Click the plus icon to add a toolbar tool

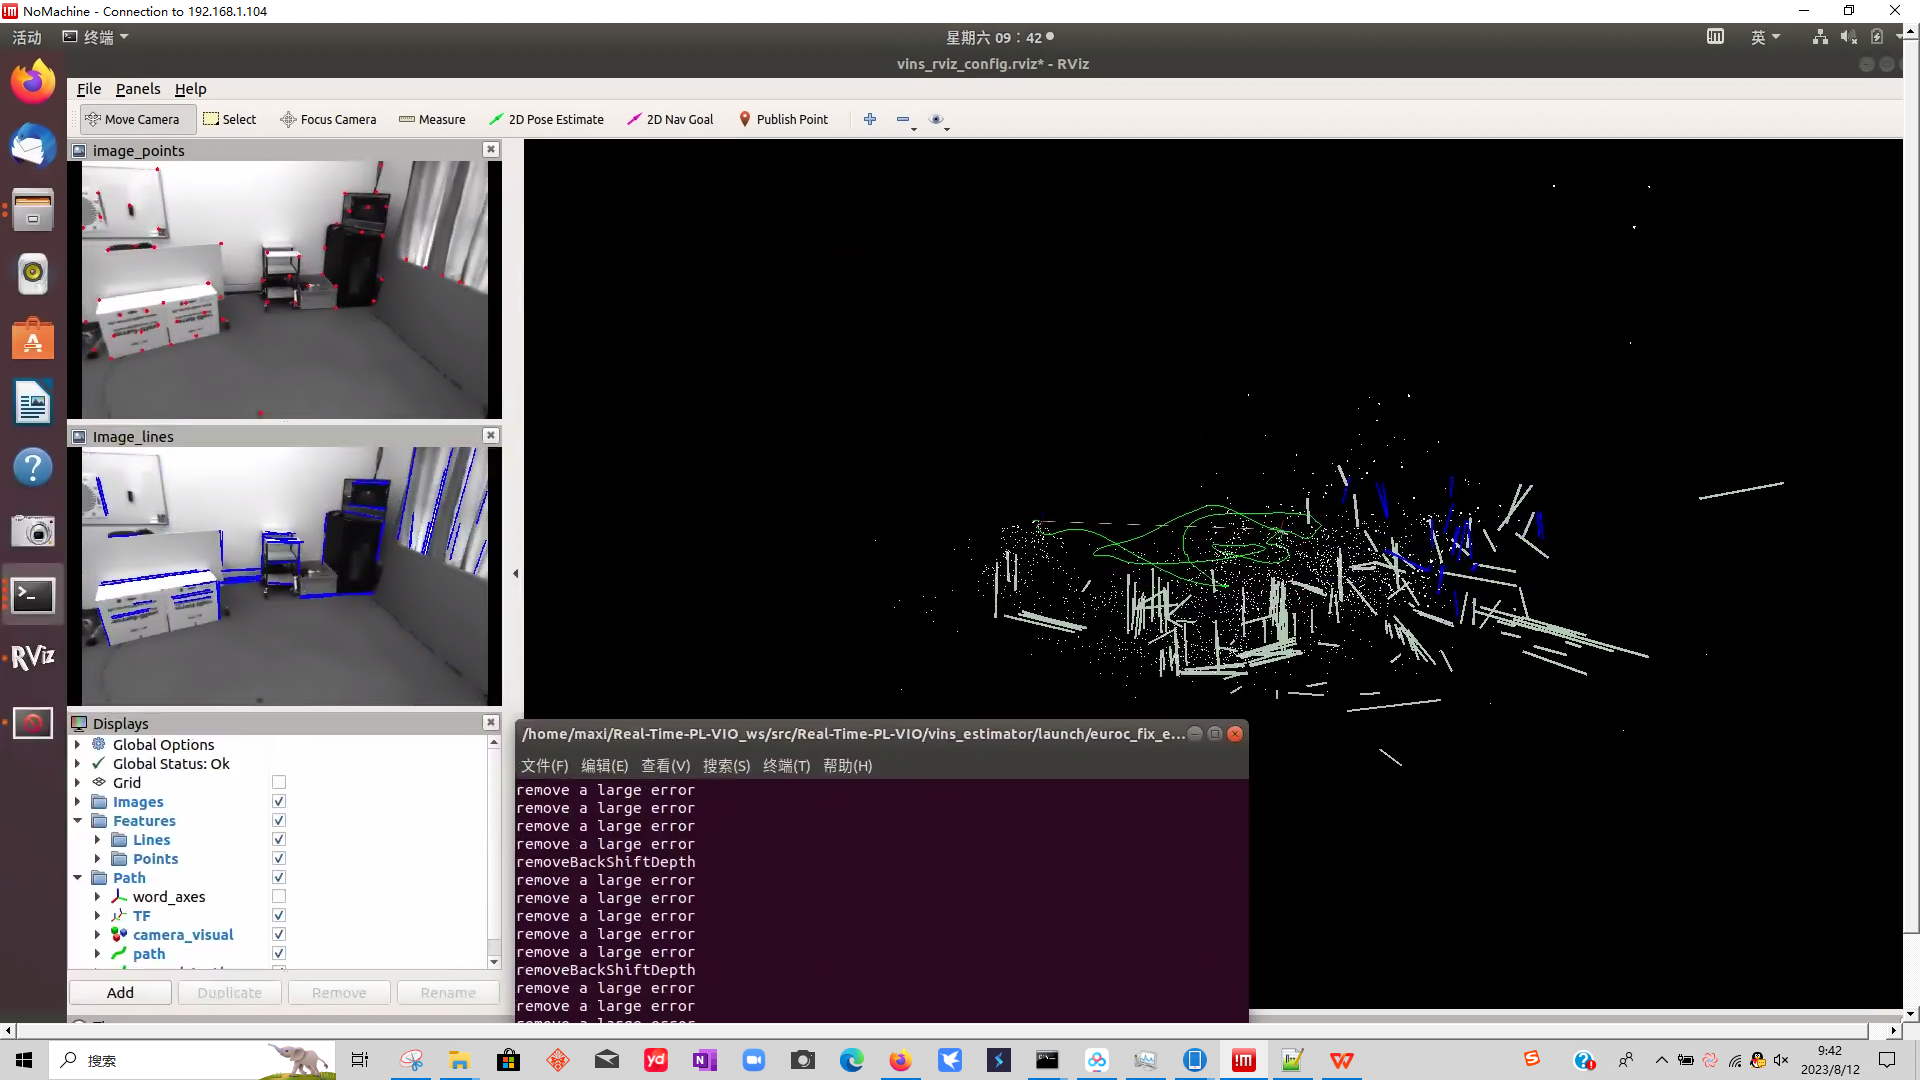point(869,119)
